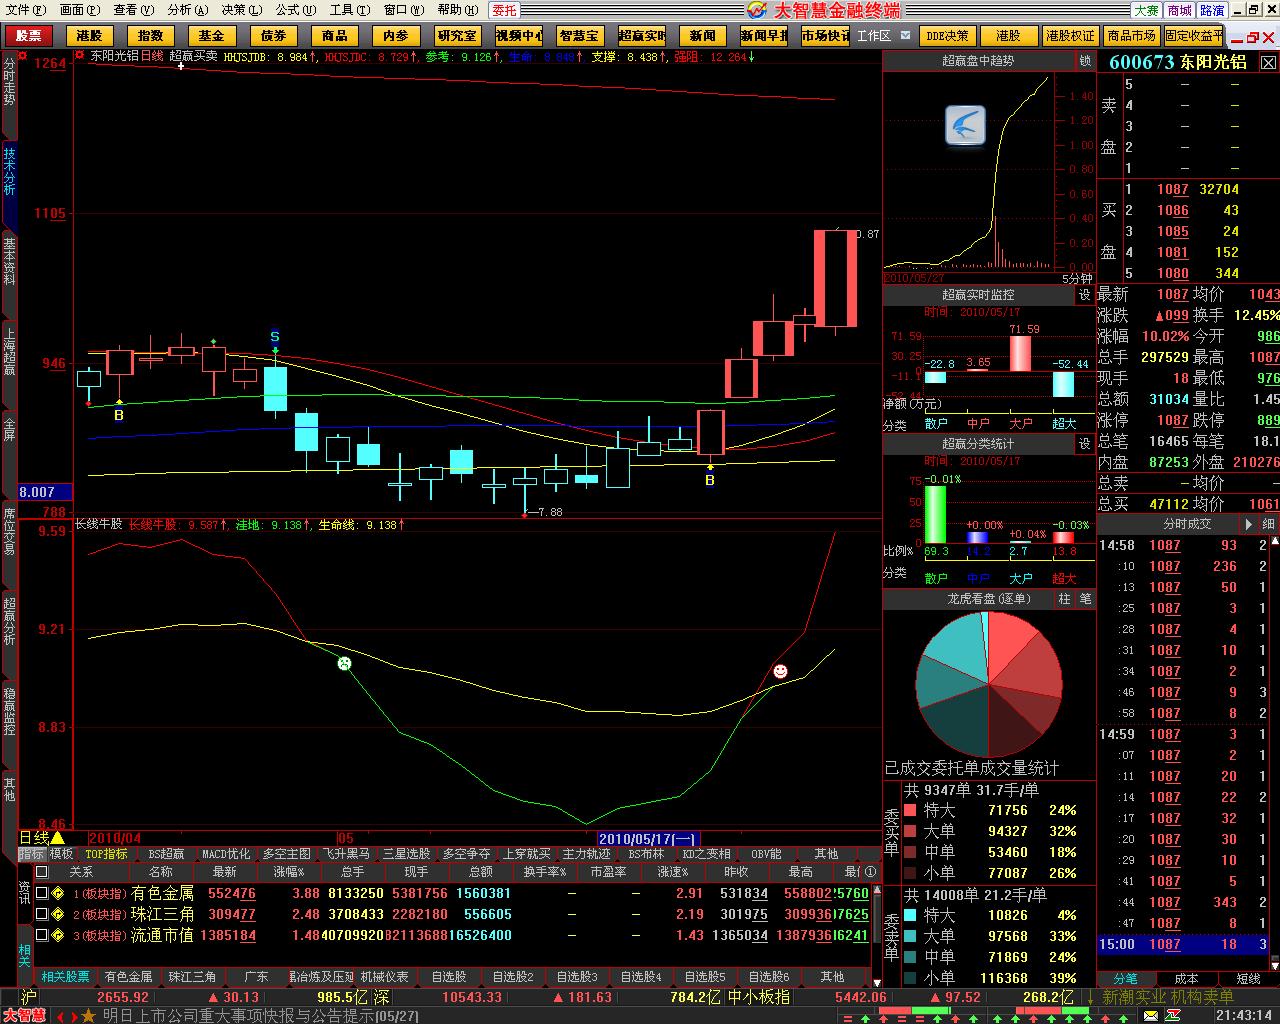
Task: Tick the checkbox for 珠江三角 row
Action: tap(41, 914)
